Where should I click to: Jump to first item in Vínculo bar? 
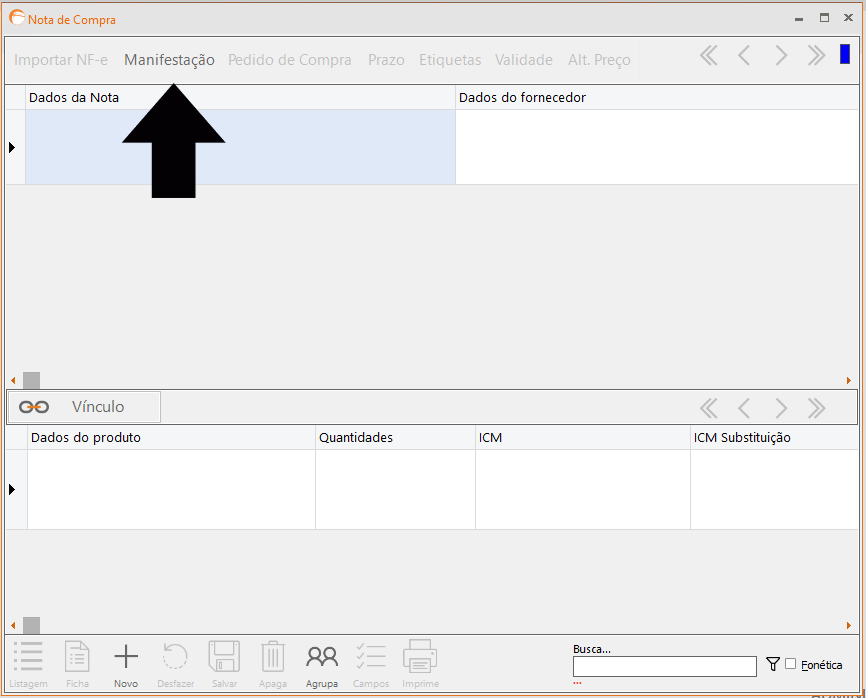pyautogui.click(x=709, y=409)
